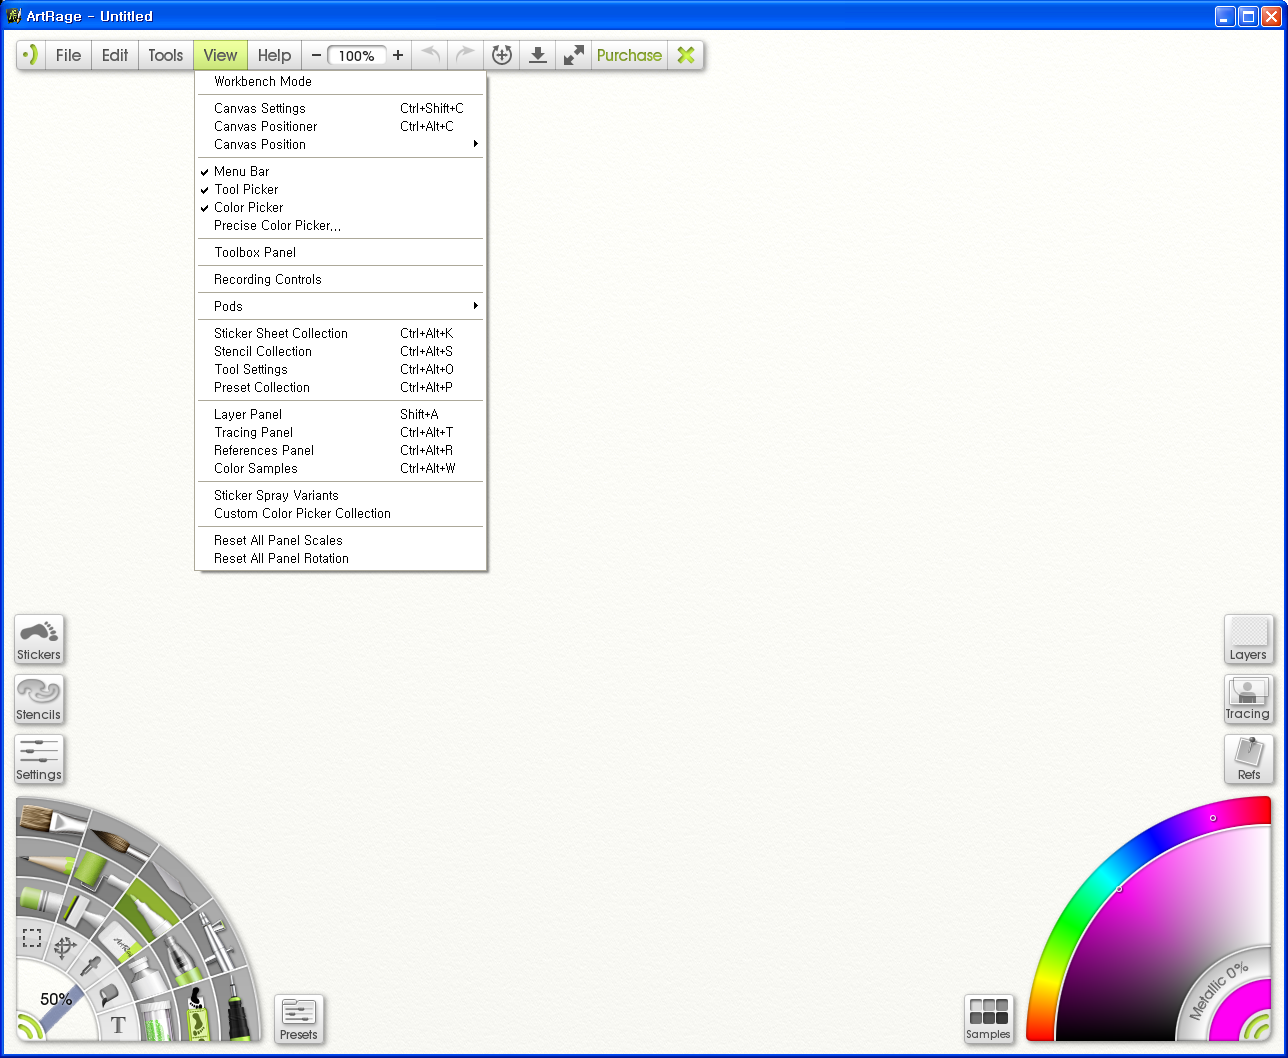Select the white Paint Tube tool
This screenshot has width=1288, height=1058.
147,977
